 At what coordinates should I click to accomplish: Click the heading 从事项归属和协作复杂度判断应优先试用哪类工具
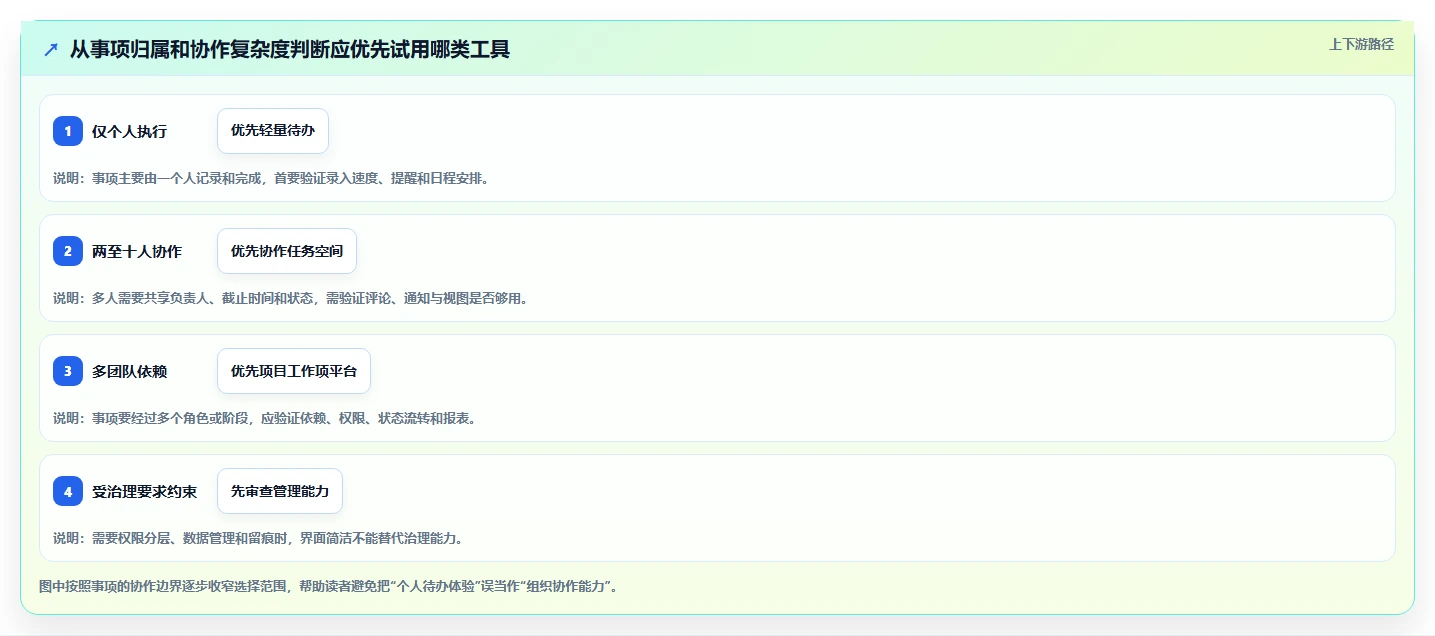point(290,49)
